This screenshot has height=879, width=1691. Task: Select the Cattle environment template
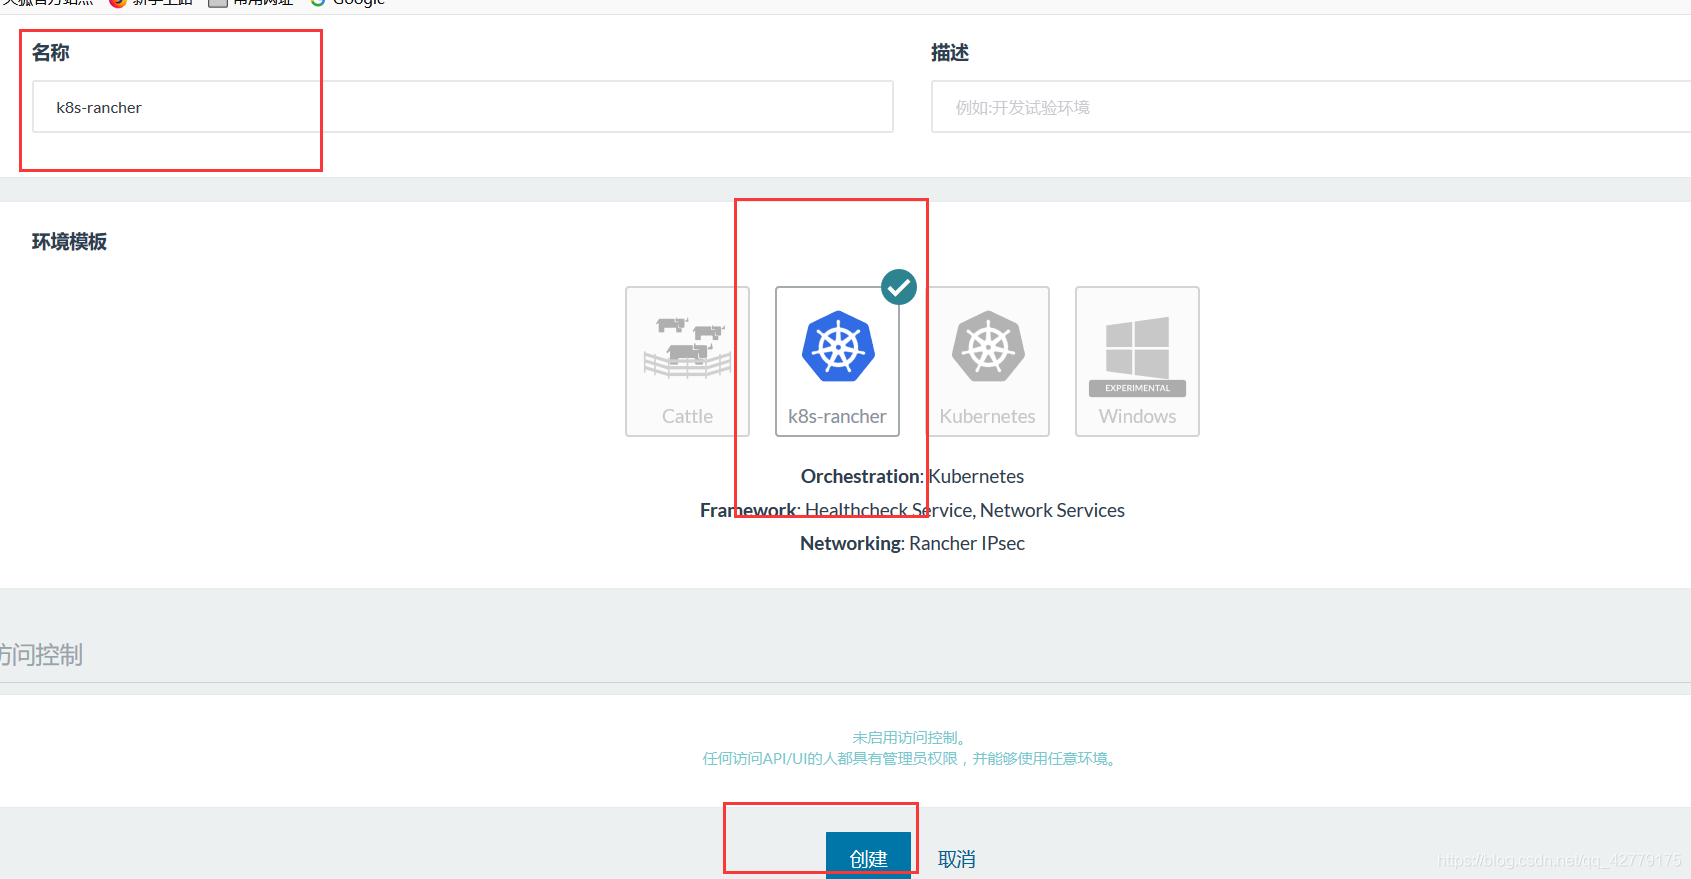(x=687, y=361)
